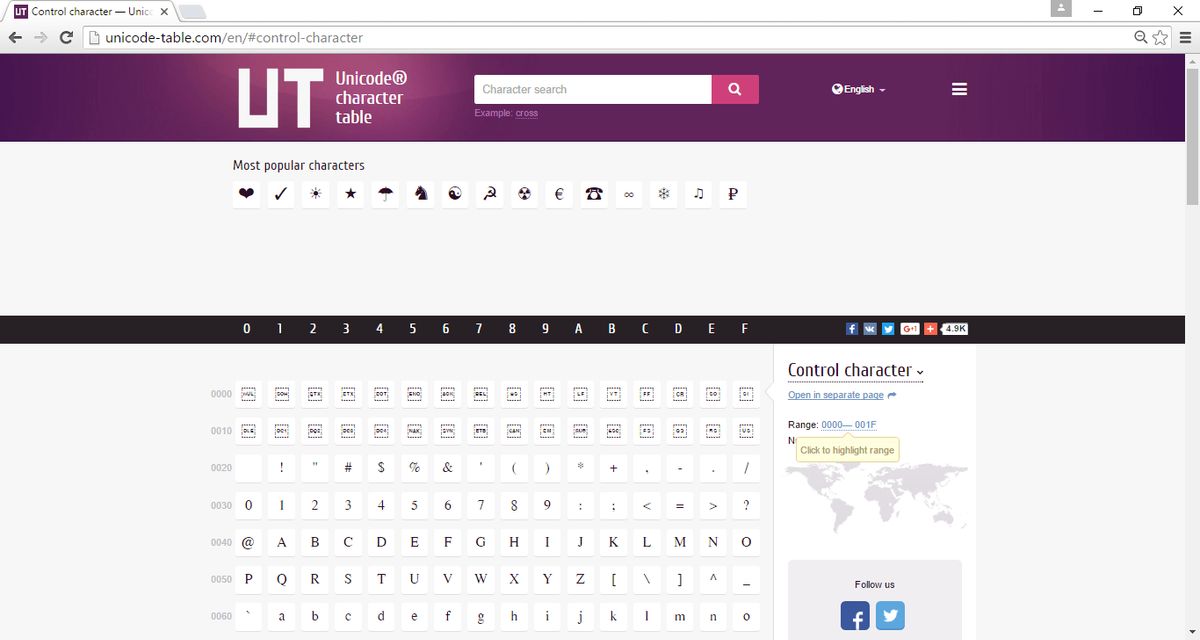Open the table in separate page
Image resolution: width=1200 pixels, height=640 pixels.
pyautogui.click(x=836, y=395)
